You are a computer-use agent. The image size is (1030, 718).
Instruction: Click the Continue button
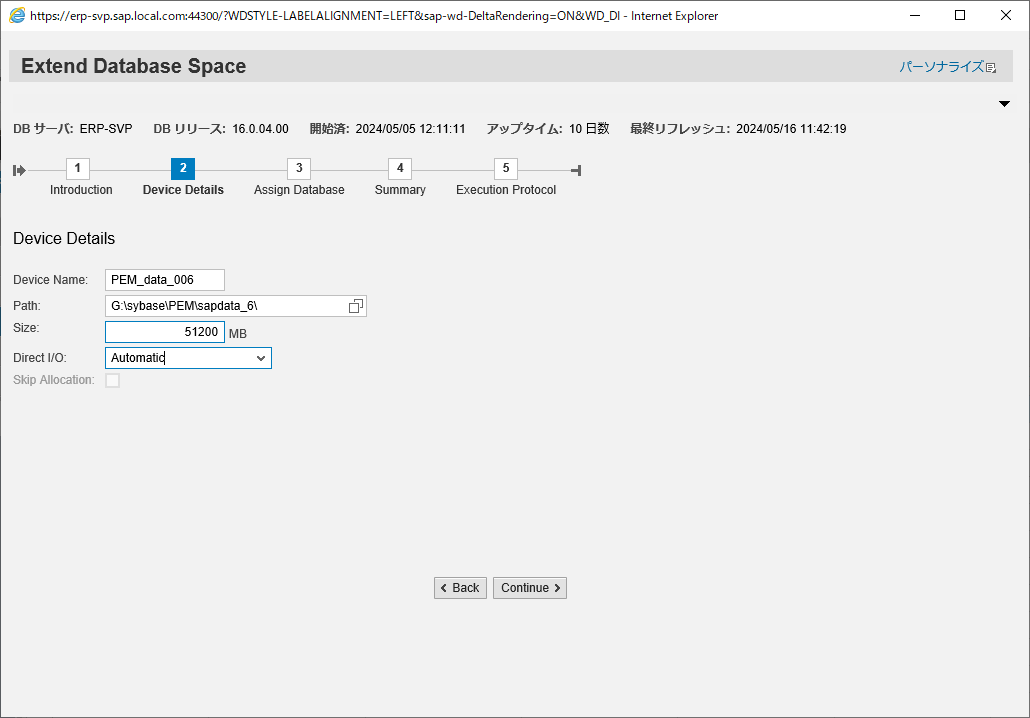point(530,588)
